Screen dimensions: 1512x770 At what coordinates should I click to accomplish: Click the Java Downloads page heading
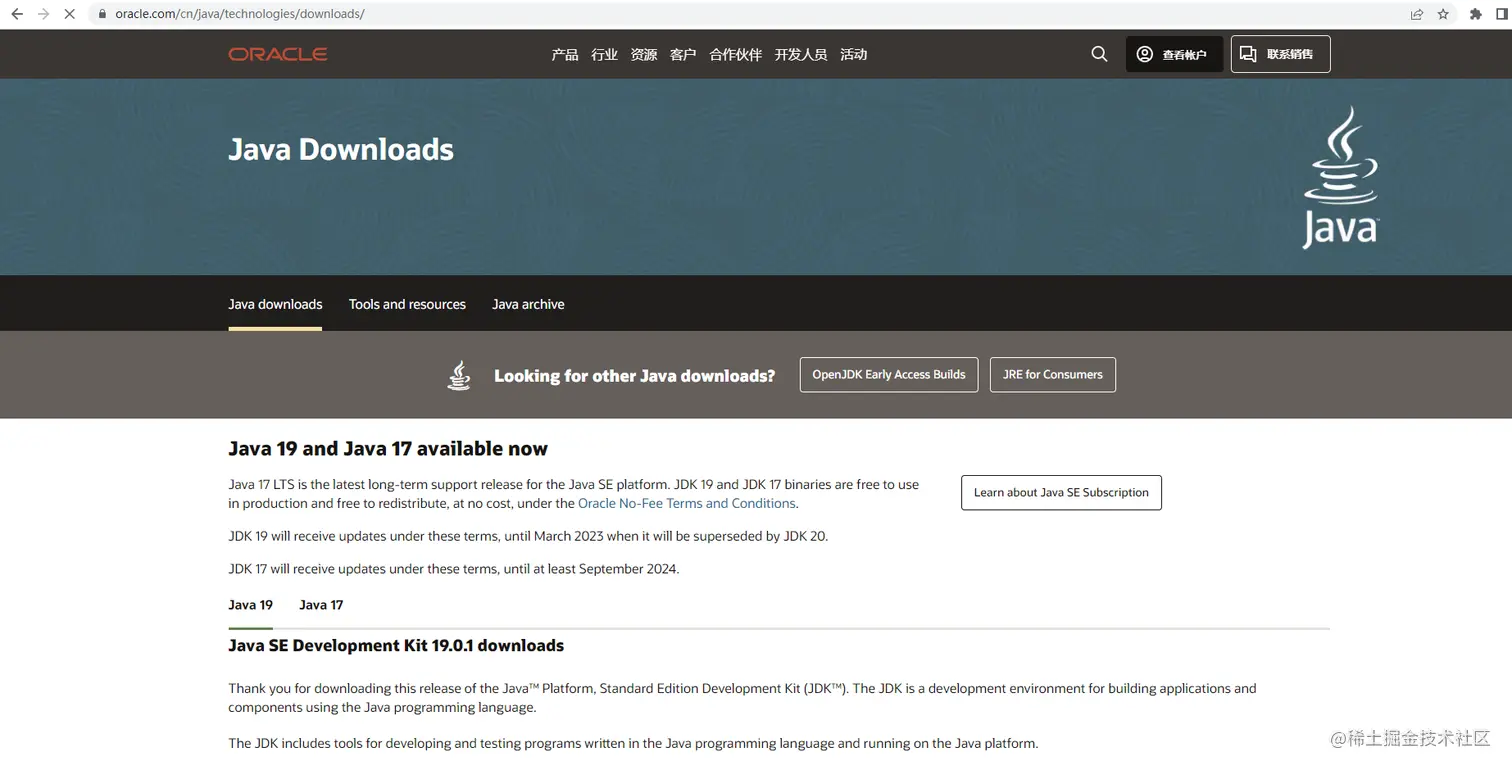point(341,149)
